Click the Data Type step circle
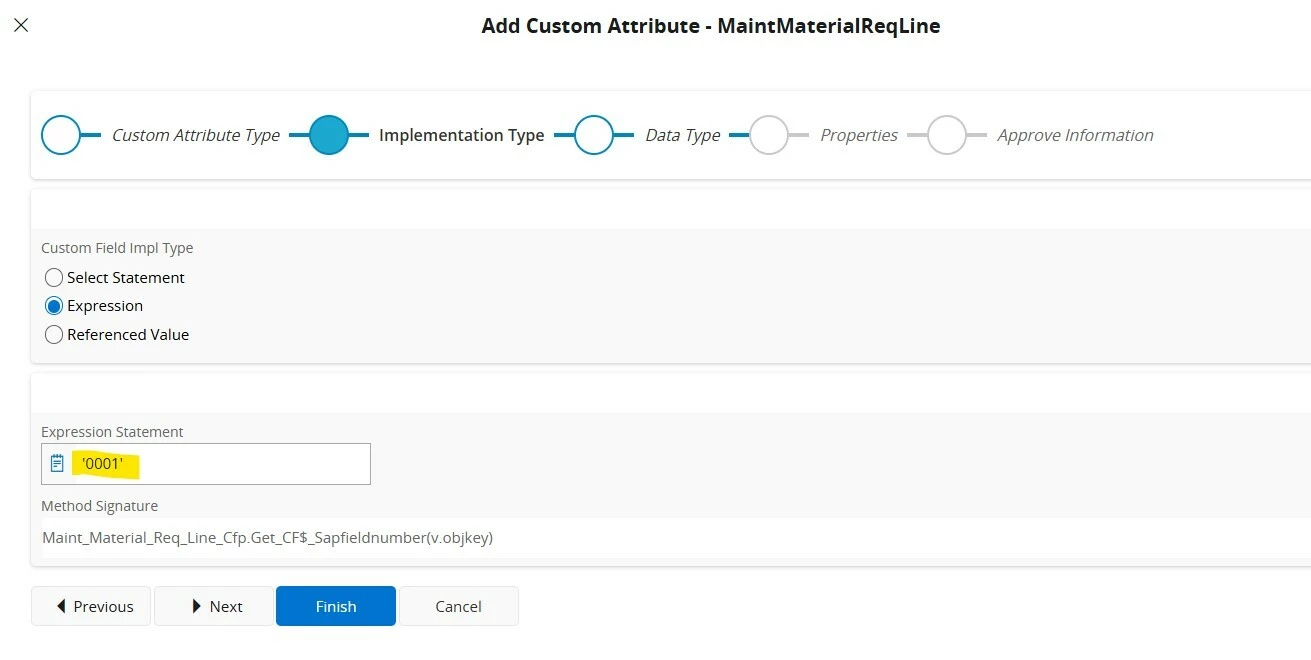This screenshot has width=1311, height=660. coord(594,135)
